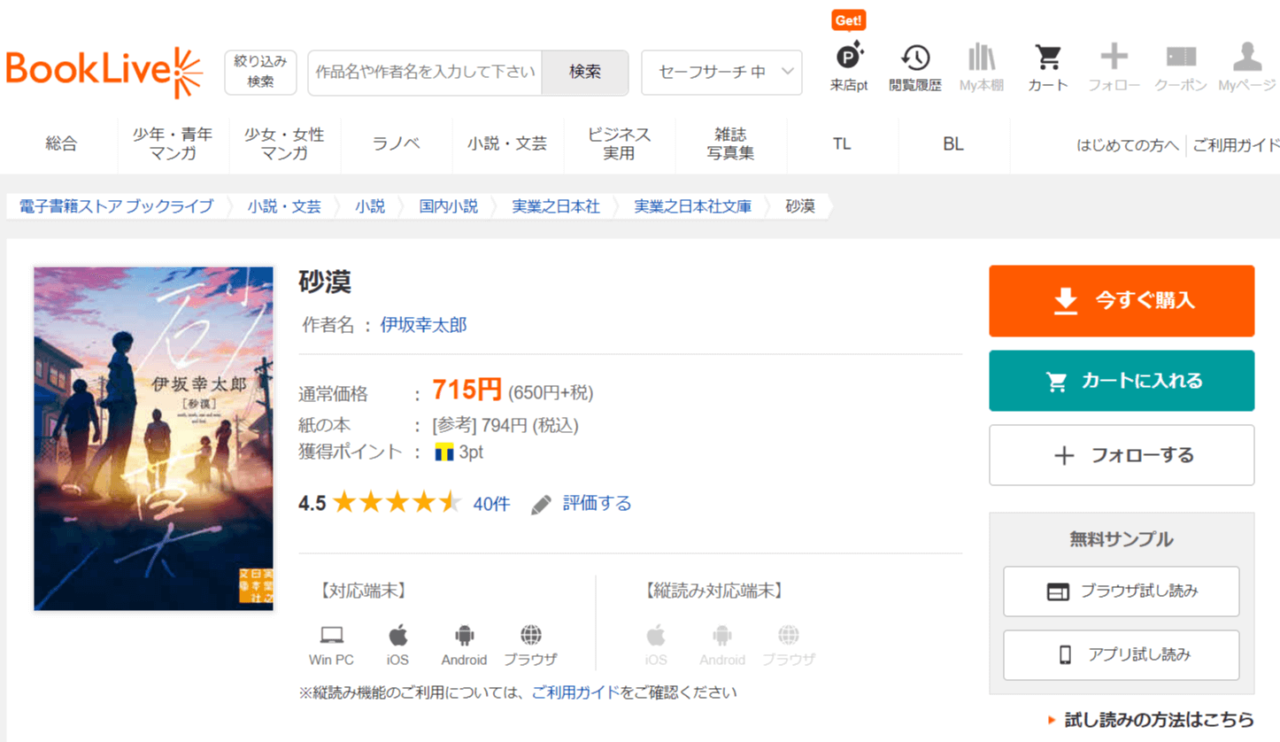Screen dimensions: 1280x742
Task: Go to 小説・文芸 breadcrumb
Action: (285, 206)
